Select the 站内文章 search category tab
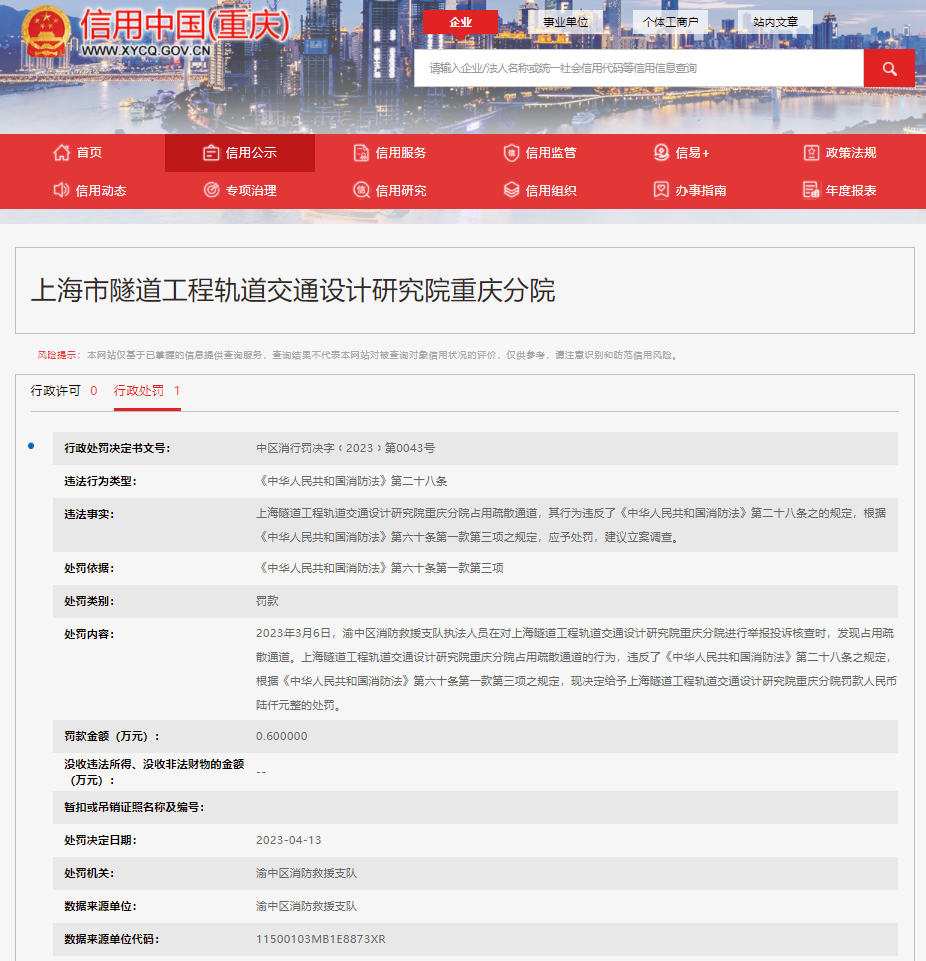 (775, 22)
